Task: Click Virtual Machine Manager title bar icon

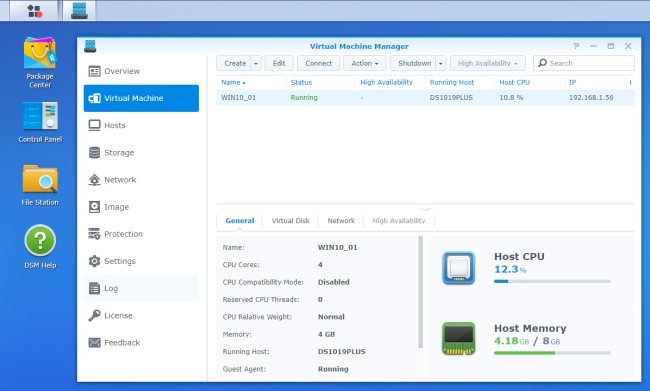Action: 90,46
